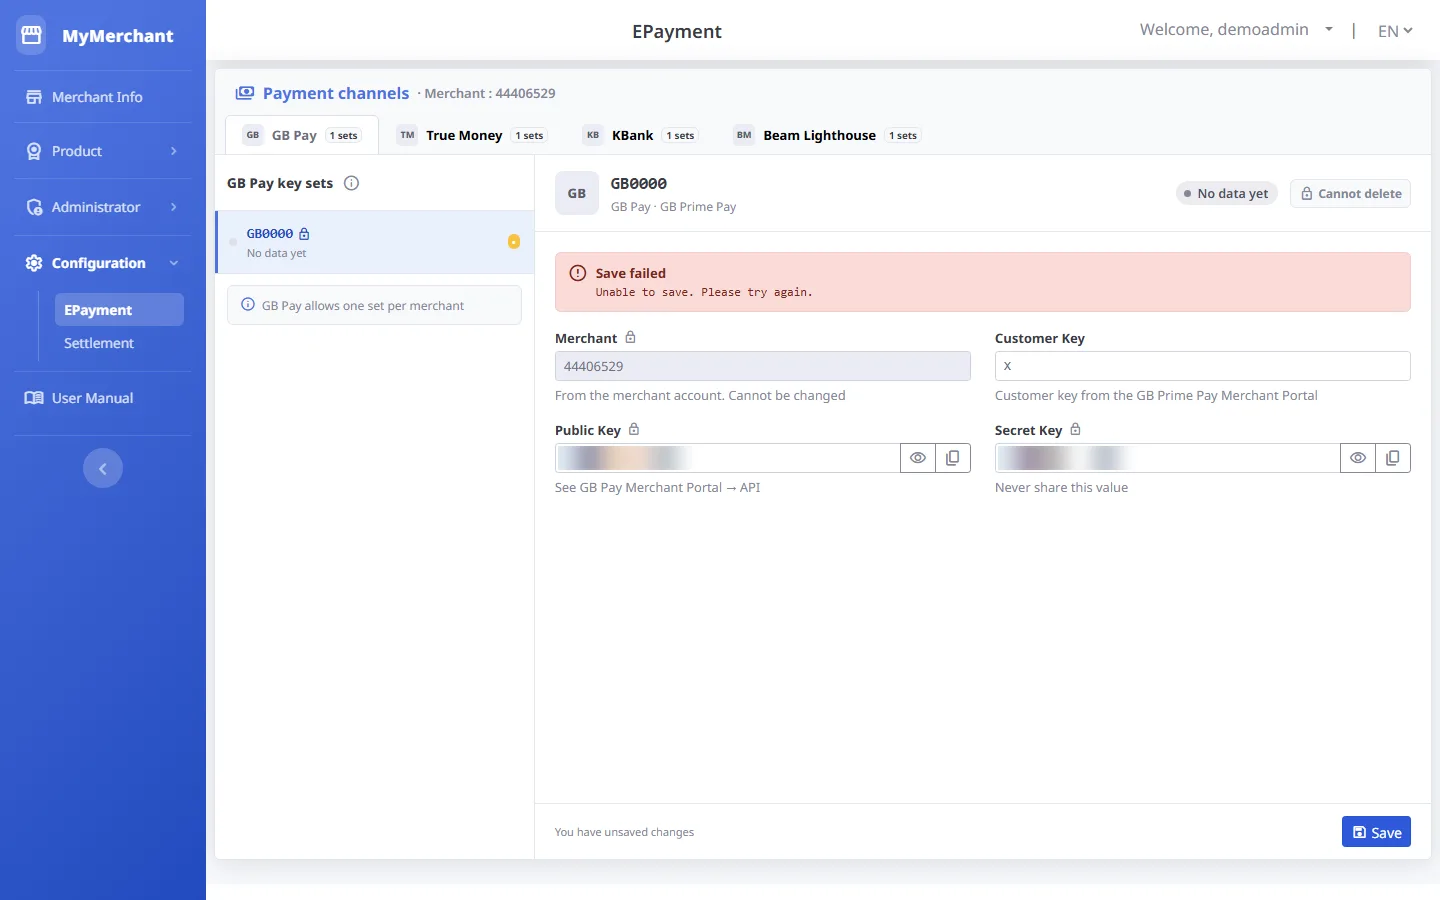The image size is (1440, 900).
Task: Click the Save button
Action: [1376, 832]
